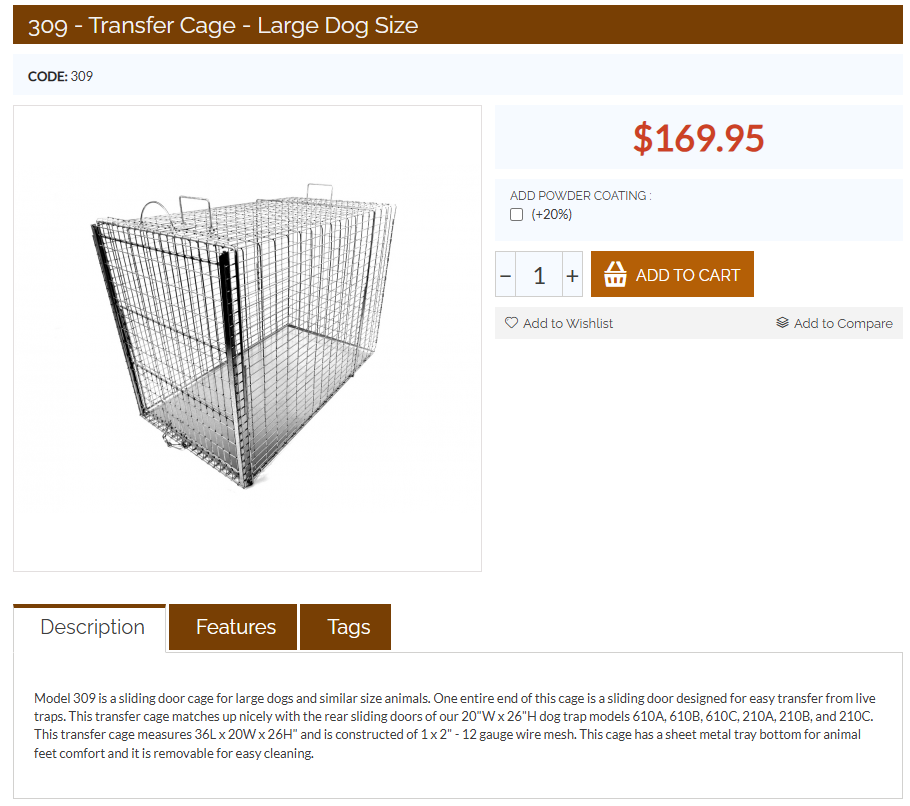This screenshot has height=806, width=910.
Task: Click the Add to Wishlist link
Action: (567, 323)
